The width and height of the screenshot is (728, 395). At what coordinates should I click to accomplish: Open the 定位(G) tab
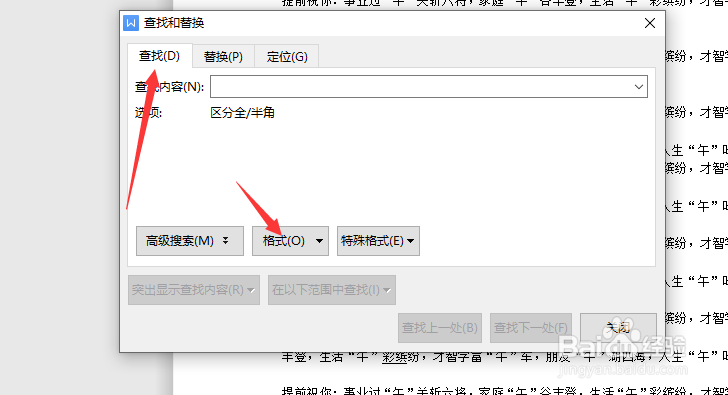pos(287,57)
